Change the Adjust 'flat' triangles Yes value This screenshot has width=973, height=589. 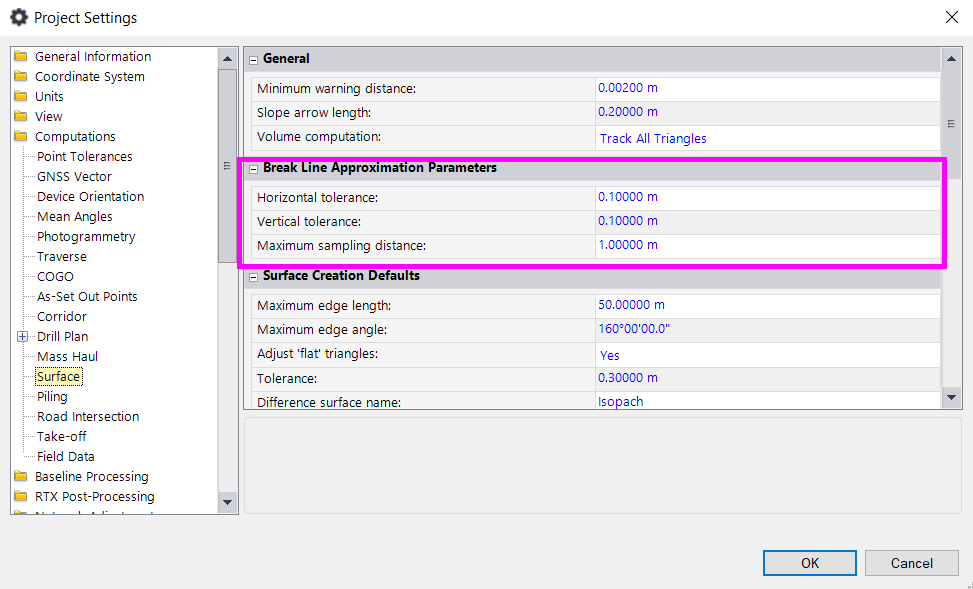tap(766, 355)
